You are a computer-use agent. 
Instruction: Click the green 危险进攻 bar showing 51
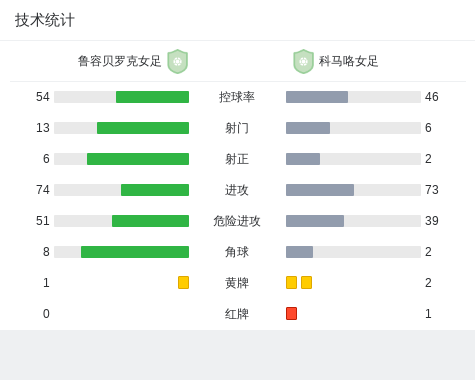150,221
